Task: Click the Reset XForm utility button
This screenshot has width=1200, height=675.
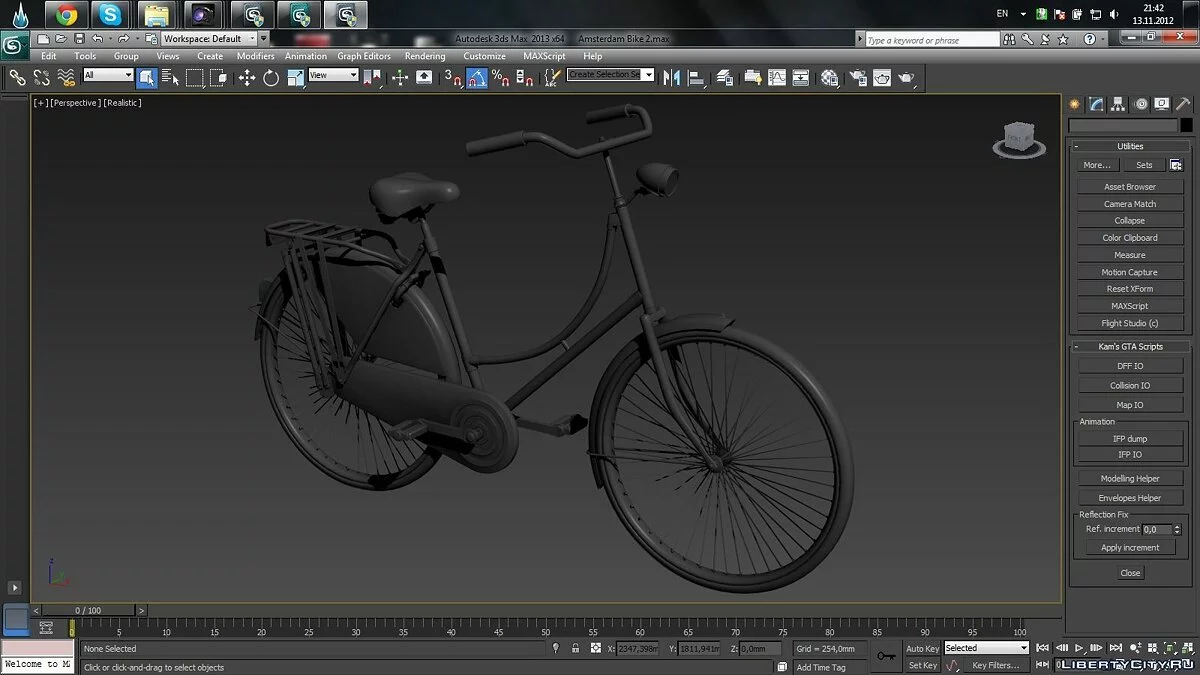Action: [x=1130, y=289]
